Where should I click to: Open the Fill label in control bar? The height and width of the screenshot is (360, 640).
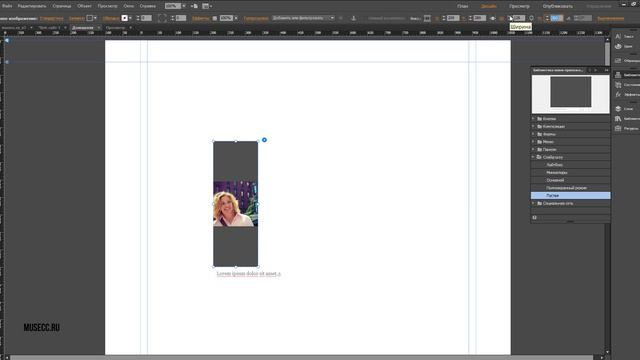tap(76, 18)
